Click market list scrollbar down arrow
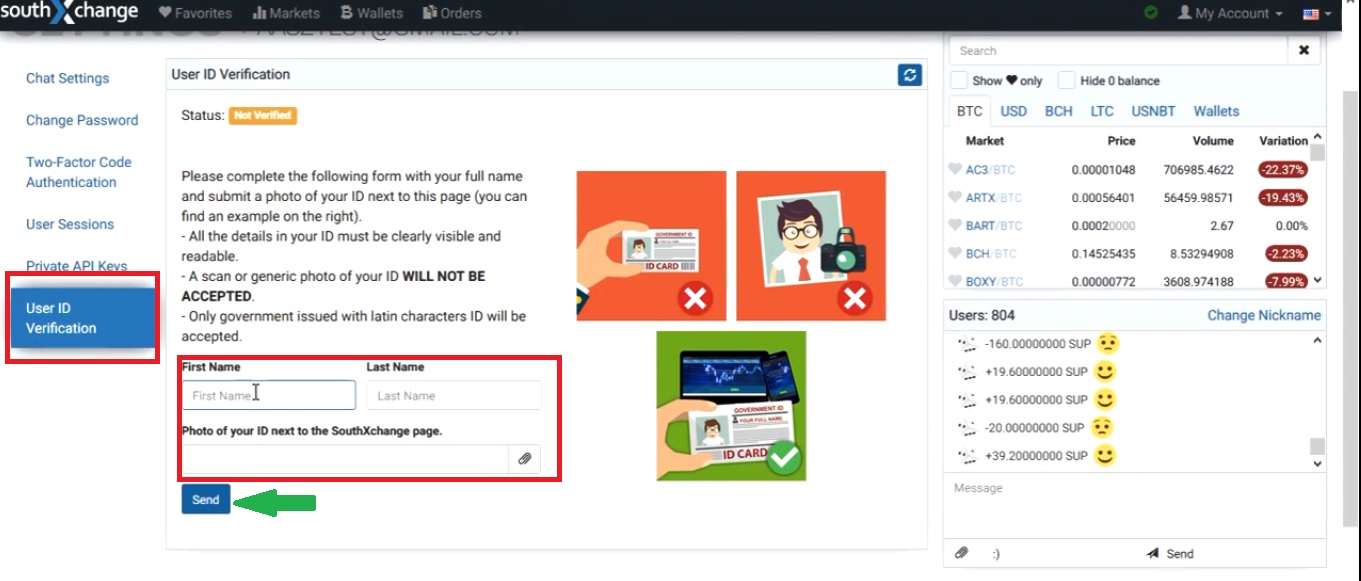Screen dimensions: 1361x581 click(x=1317, y=281)
